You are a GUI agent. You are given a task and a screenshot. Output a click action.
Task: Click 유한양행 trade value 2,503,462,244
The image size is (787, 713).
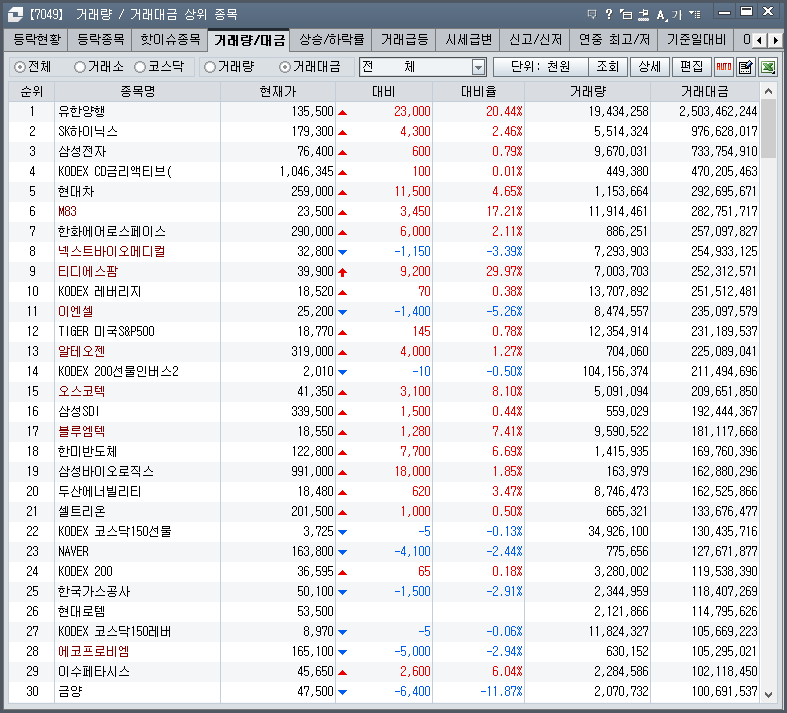[x=718, y=112]
